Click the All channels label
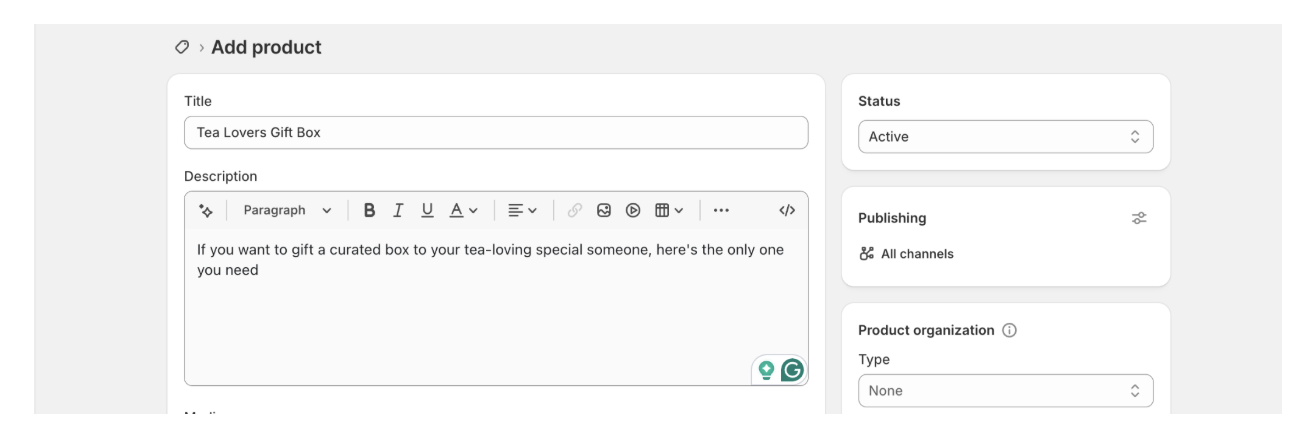Screen dimensions: 1300x430 coord(917,254)
